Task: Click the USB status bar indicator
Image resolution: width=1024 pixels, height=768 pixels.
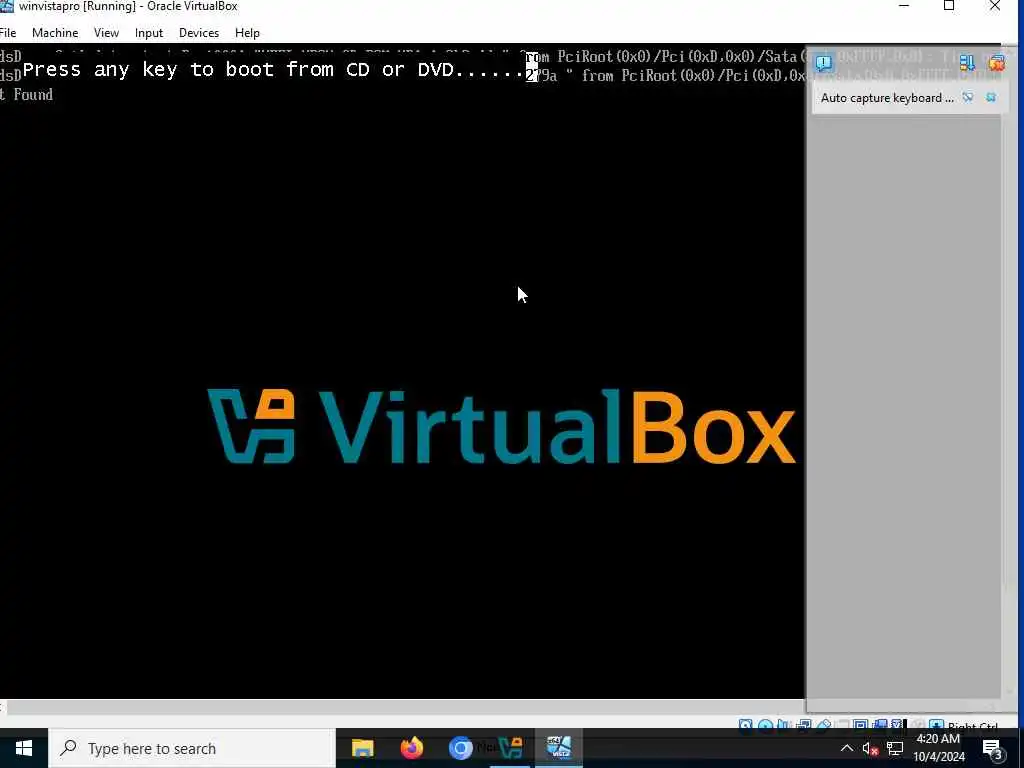Action: click(824, 725)
